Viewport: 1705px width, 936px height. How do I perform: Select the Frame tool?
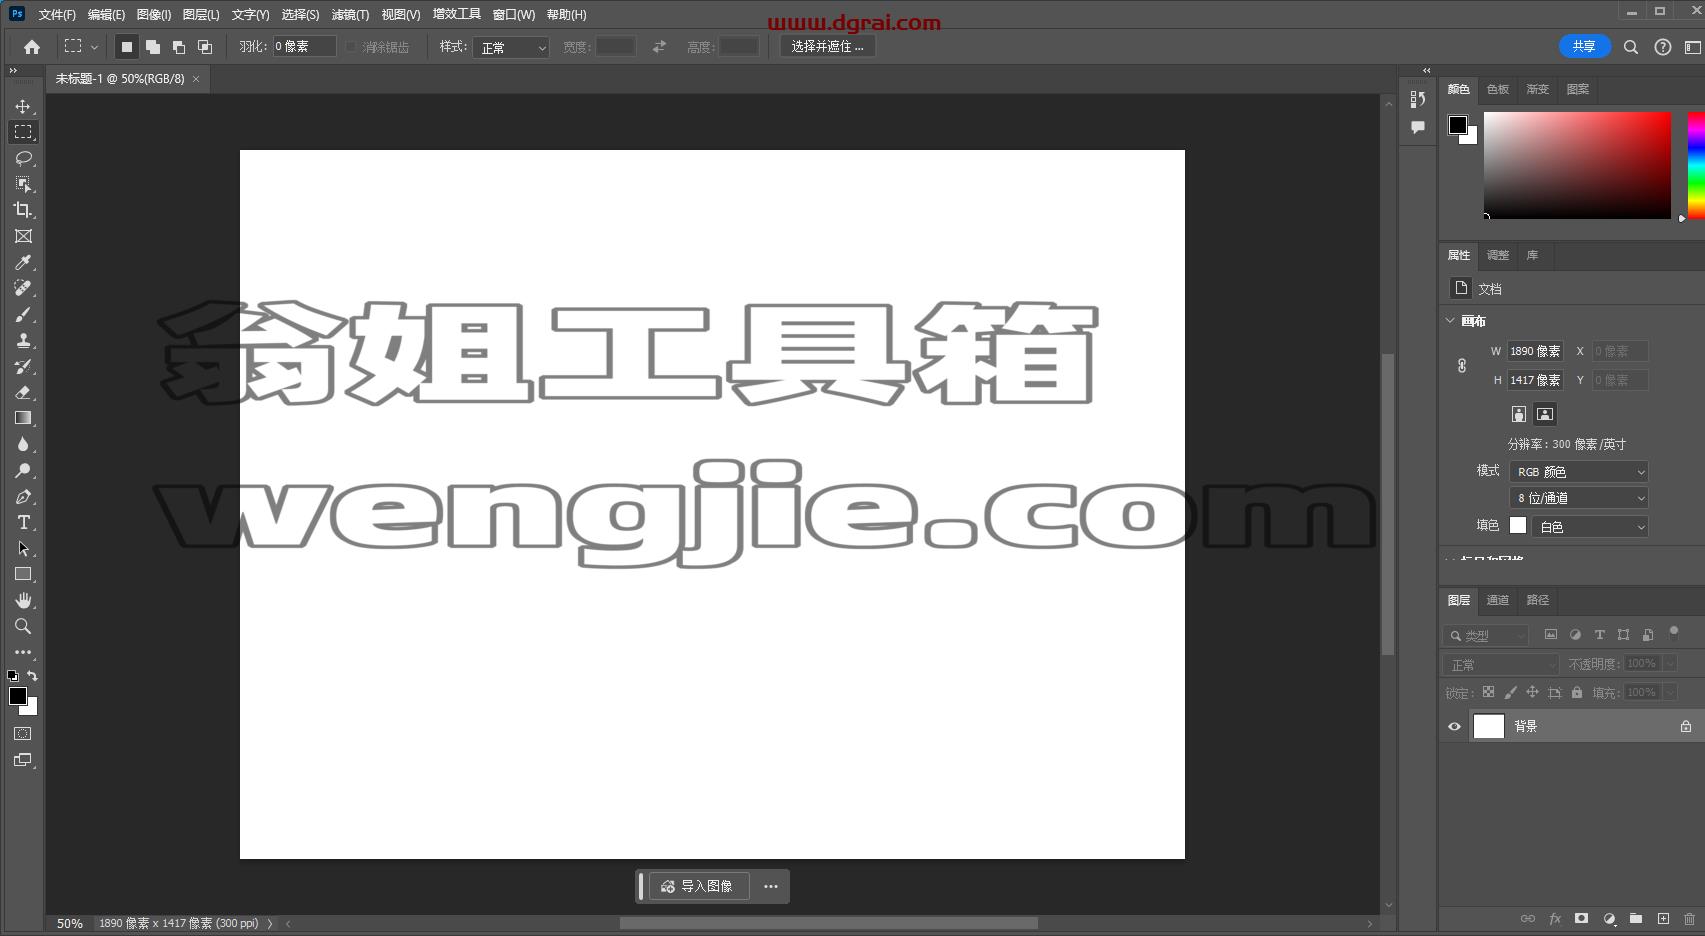[x=23, y=236]
